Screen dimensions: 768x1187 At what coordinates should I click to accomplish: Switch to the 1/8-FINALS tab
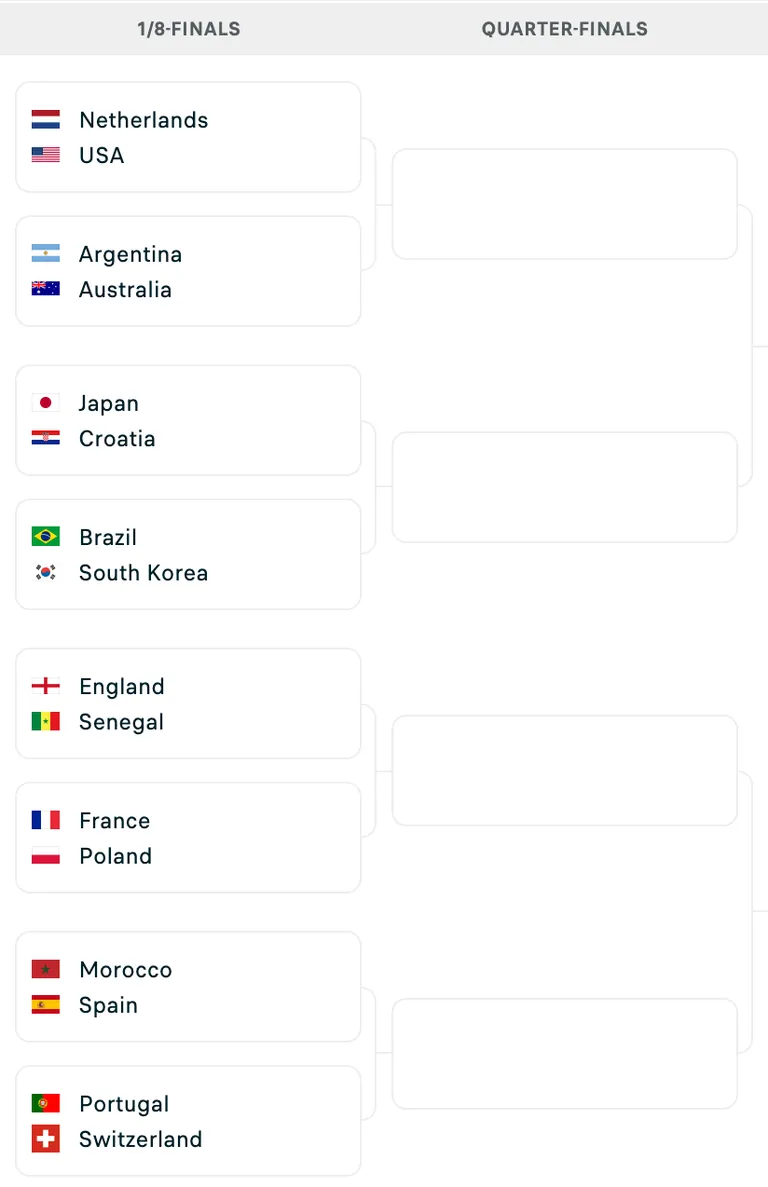pyautogui.click(x=188, y=29)
